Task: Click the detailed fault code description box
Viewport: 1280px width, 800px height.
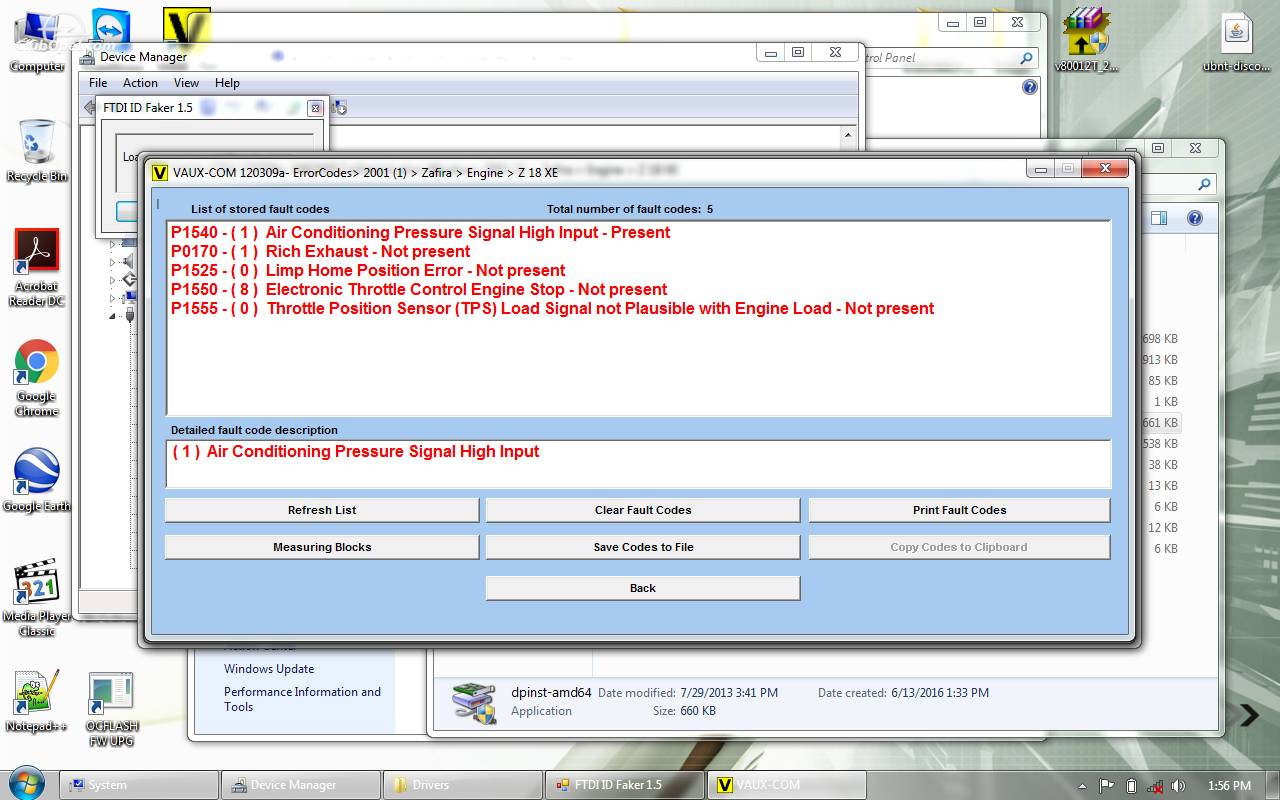Action: coord(638,463)
